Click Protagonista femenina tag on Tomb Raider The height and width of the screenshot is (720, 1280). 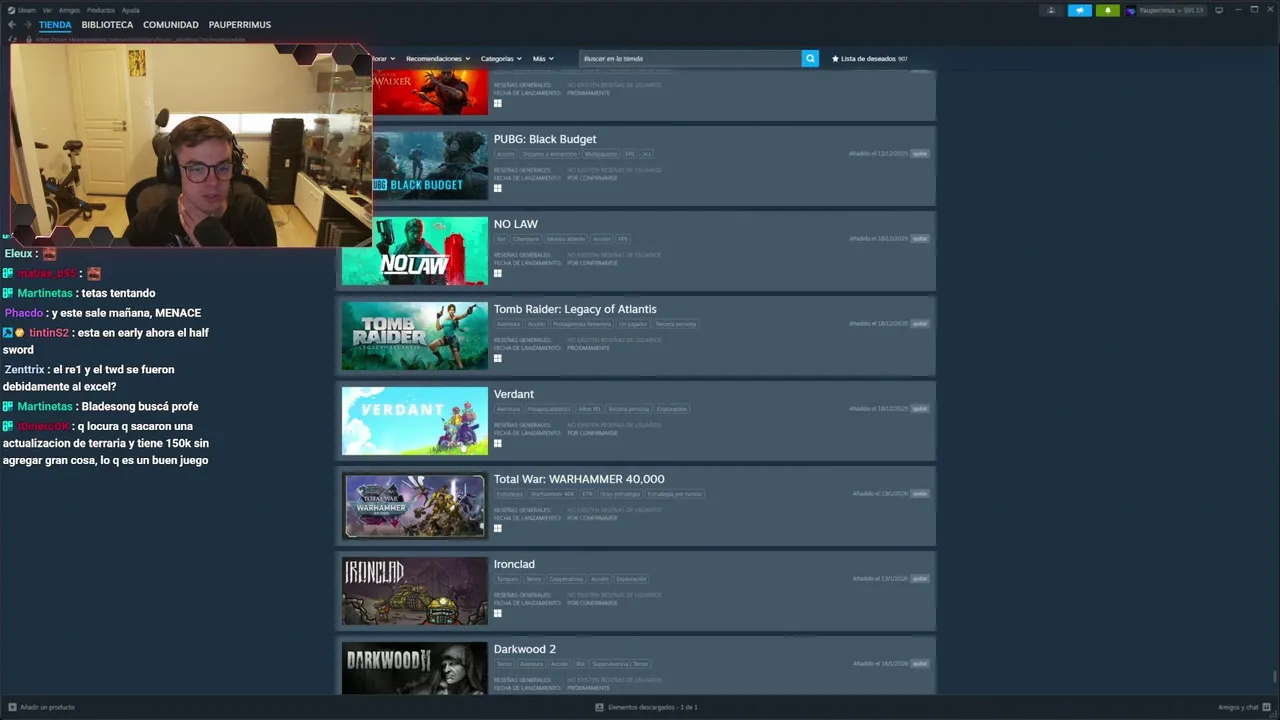(x=581, y=324)
